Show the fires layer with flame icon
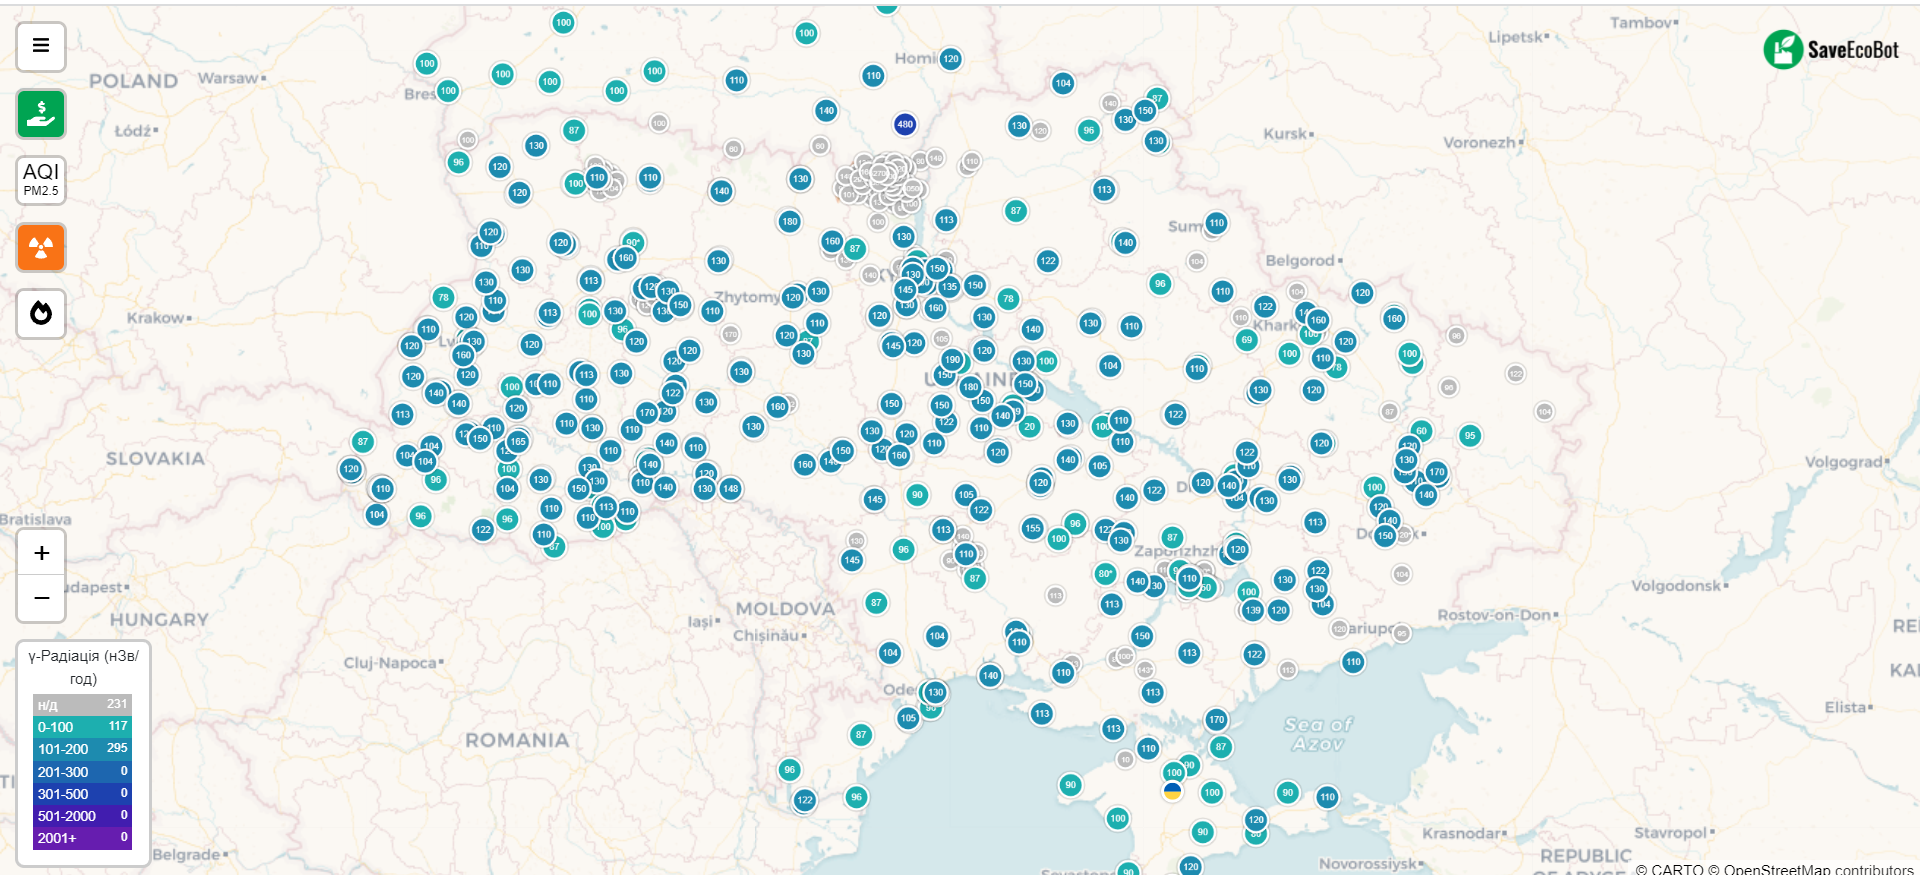Image resolution: width=1920 pixels, height=875 pixels. 41,314
